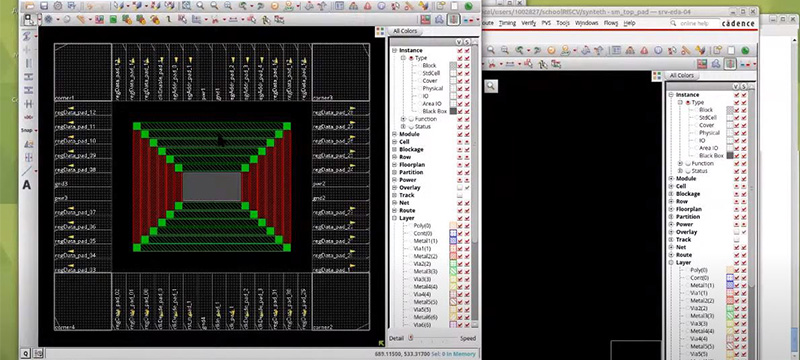Click the fit-to-window zoom icon in left toolbar
This screenshot has width=800, height=360.
coord(186,6)
